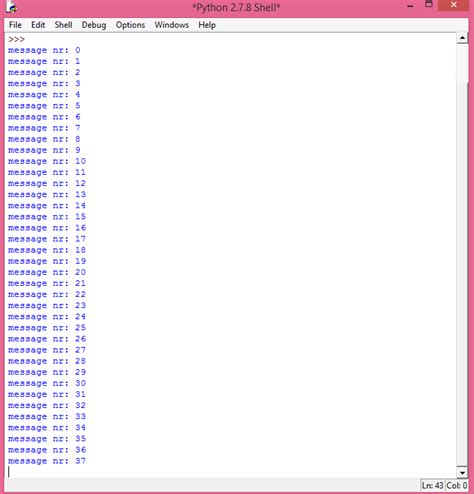Click the line 'message nr: 30'
Screen dimensions: 474x494
47,383
